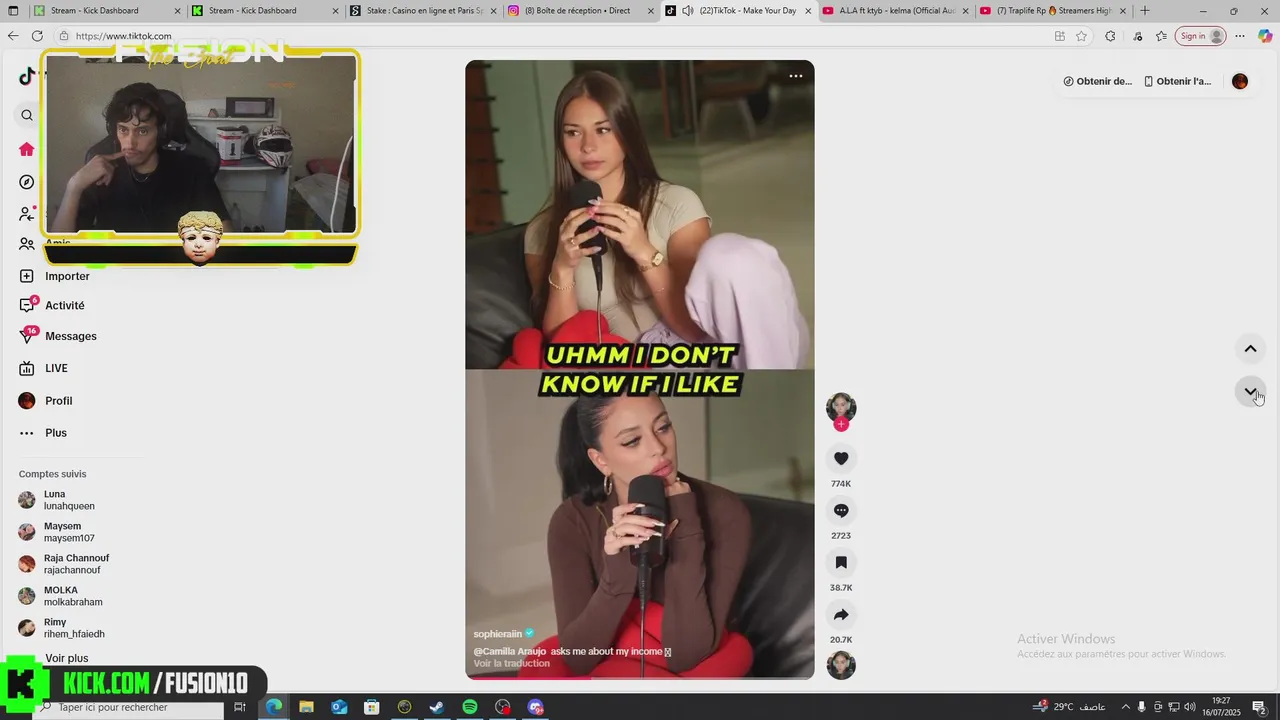Open Rimy rihem_hfaiedh followed account
The height and width of the screenshot is (720, 1280).
[62, 628]
